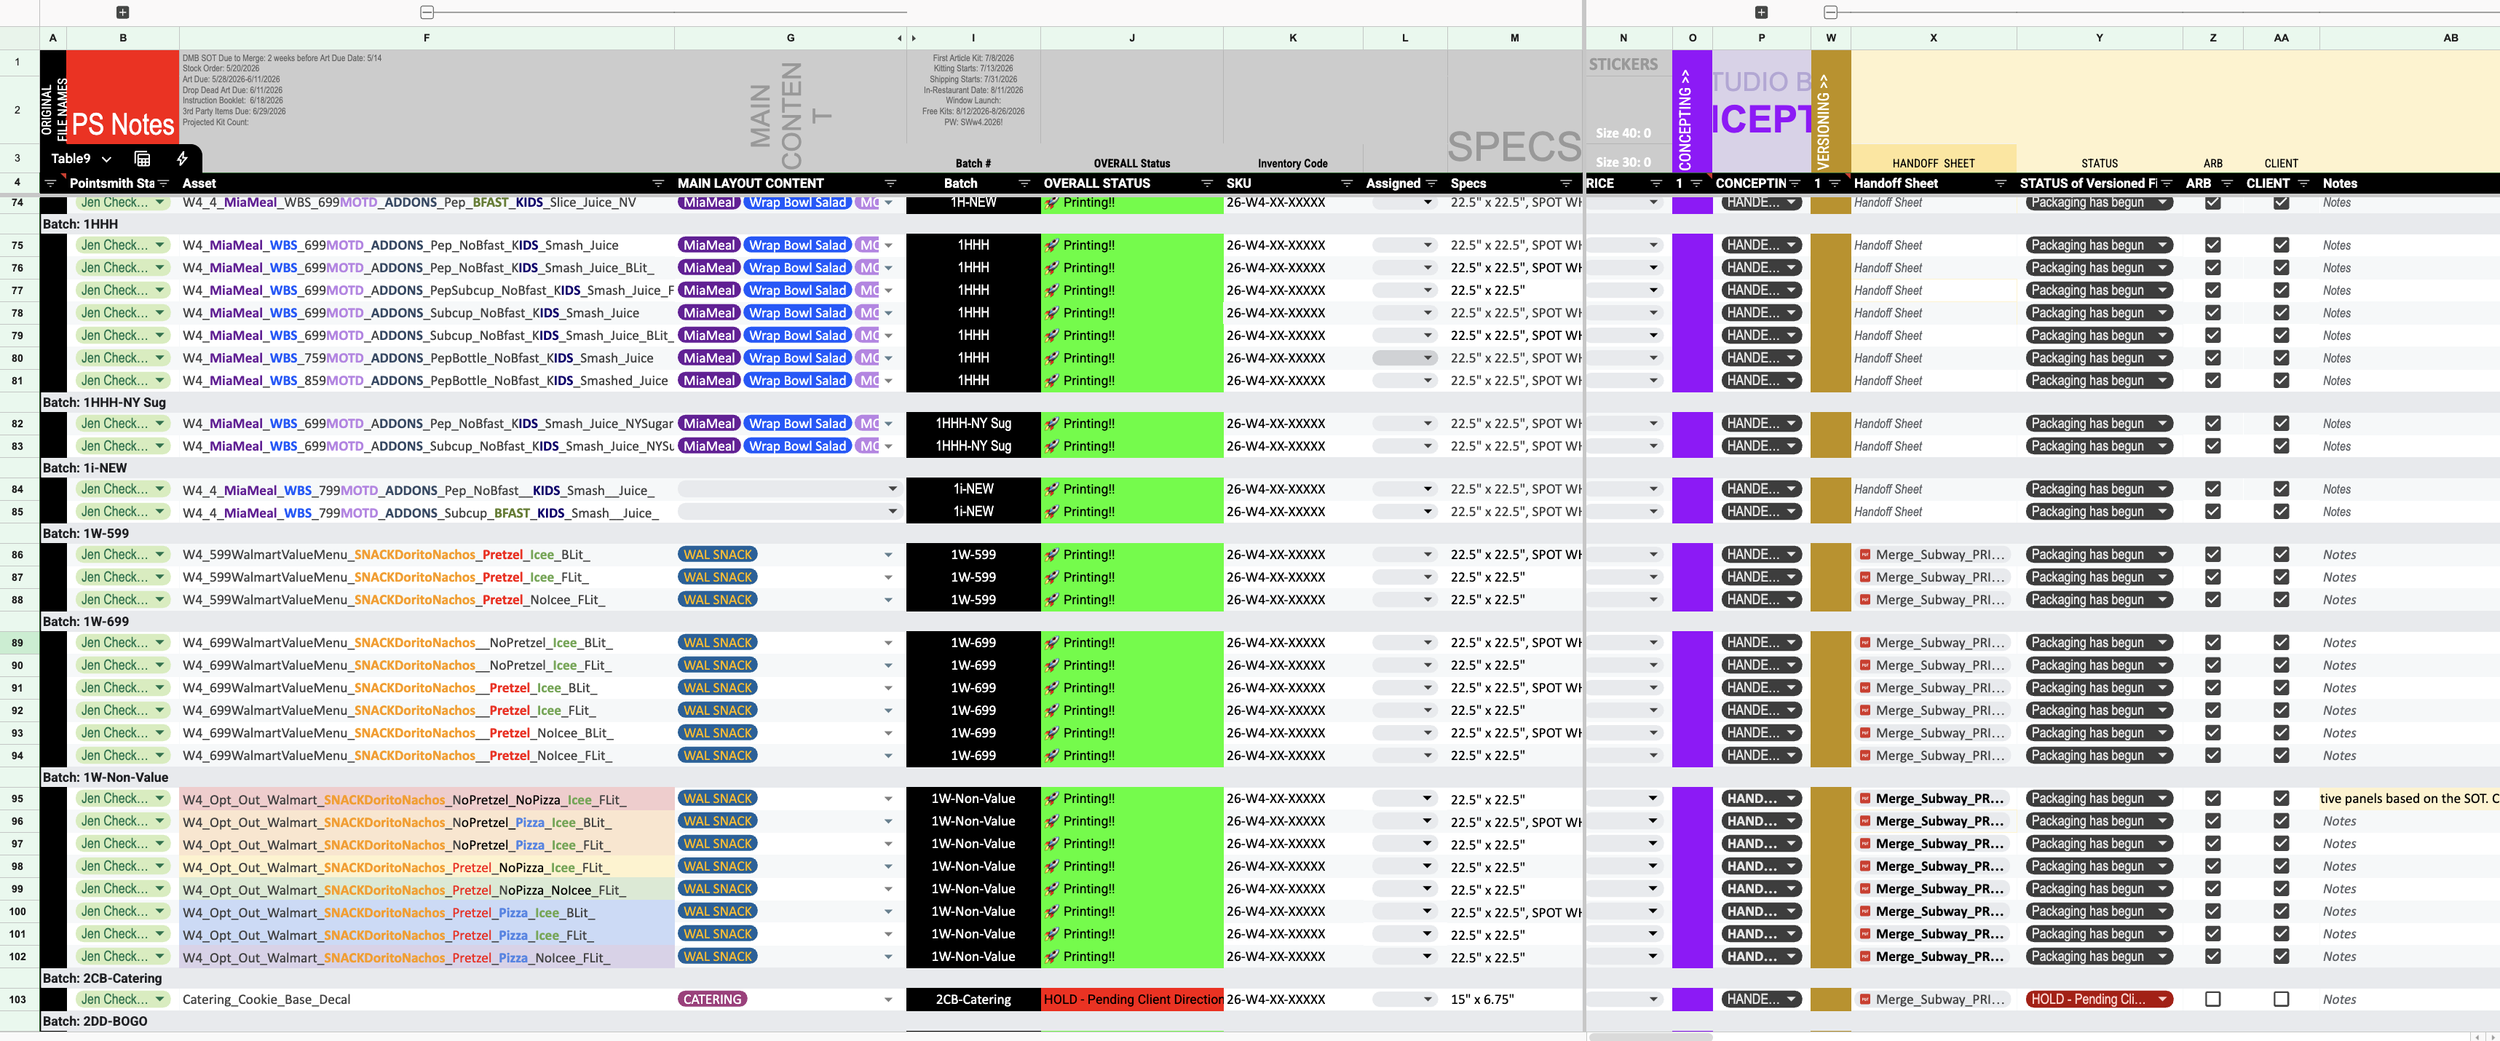Select column F header
The height and width of the screenshot is (1041, 2500).
pos(427,38)
